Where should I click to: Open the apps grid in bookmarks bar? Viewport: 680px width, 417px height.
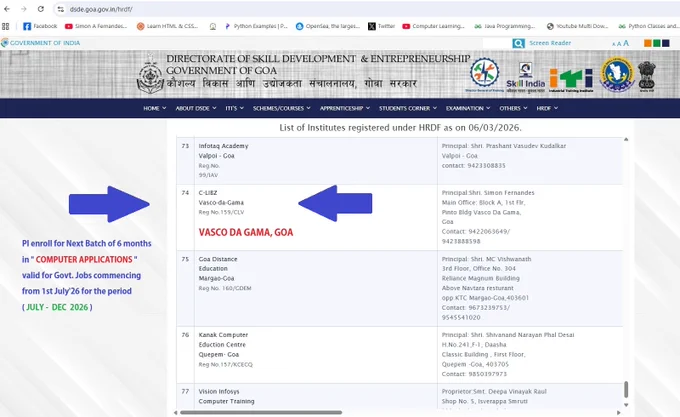coord(6,26)
